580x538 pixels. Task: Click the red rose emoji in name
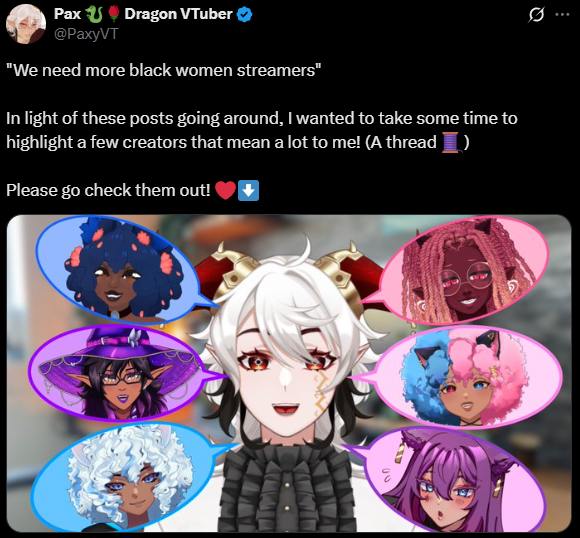114,14
